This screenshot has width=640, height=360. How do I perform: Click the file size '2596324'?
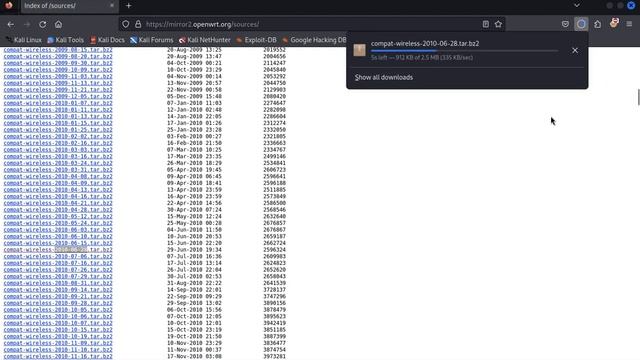pos(274,250)
